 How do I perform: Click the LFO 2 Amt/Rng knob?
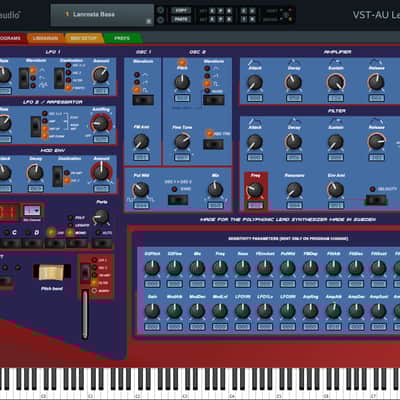tap(100, 124)
